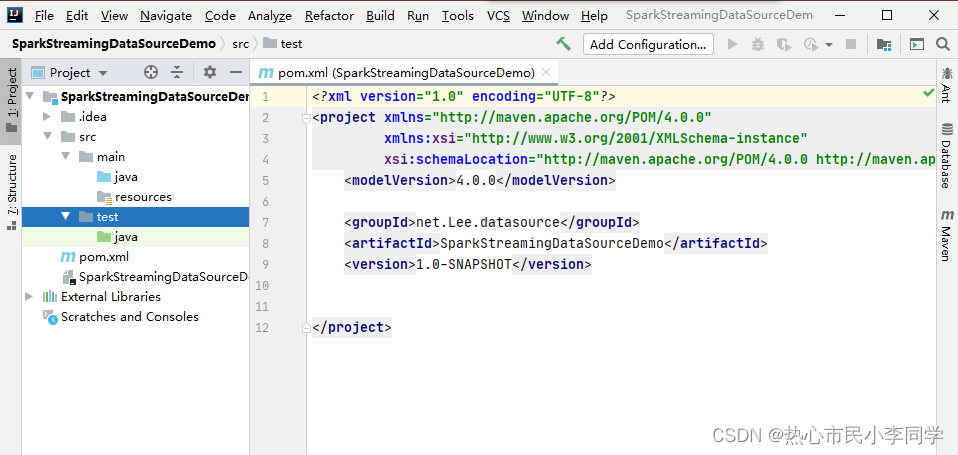Open the Navigate menu
The width and height of the screenshot is (958, 455).
click(166, 16)
